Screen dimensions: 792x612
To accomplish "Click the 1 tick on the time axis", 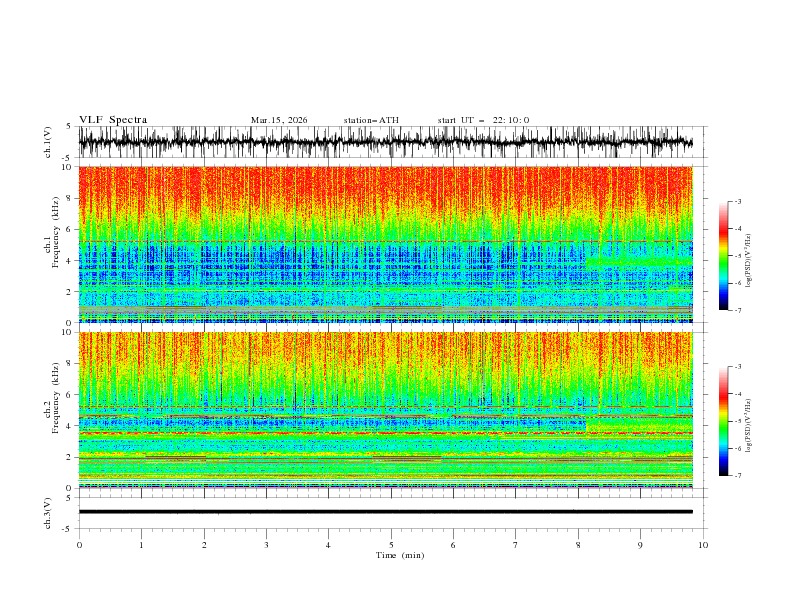I will point(141,545).
